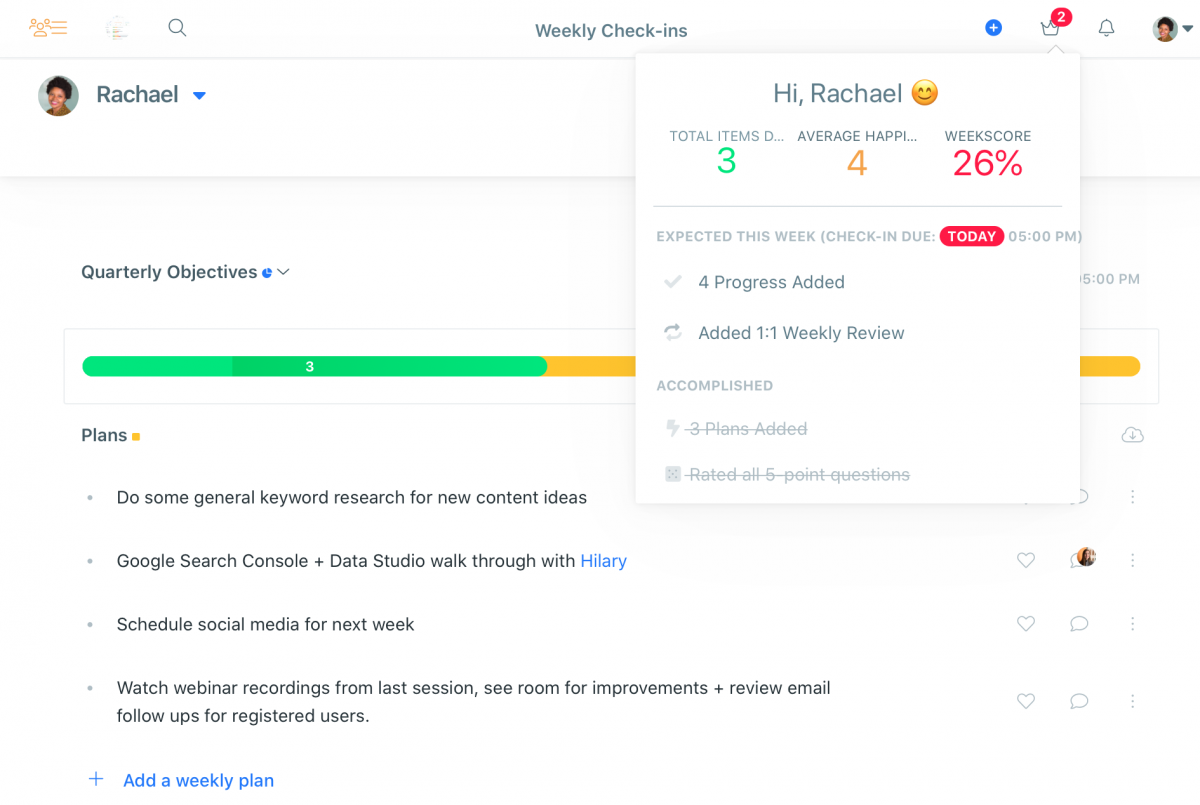Open notifications via the bell icon
This screenshot has height=805, width=1200.
pyautogui.click(x=1106, y=27)
